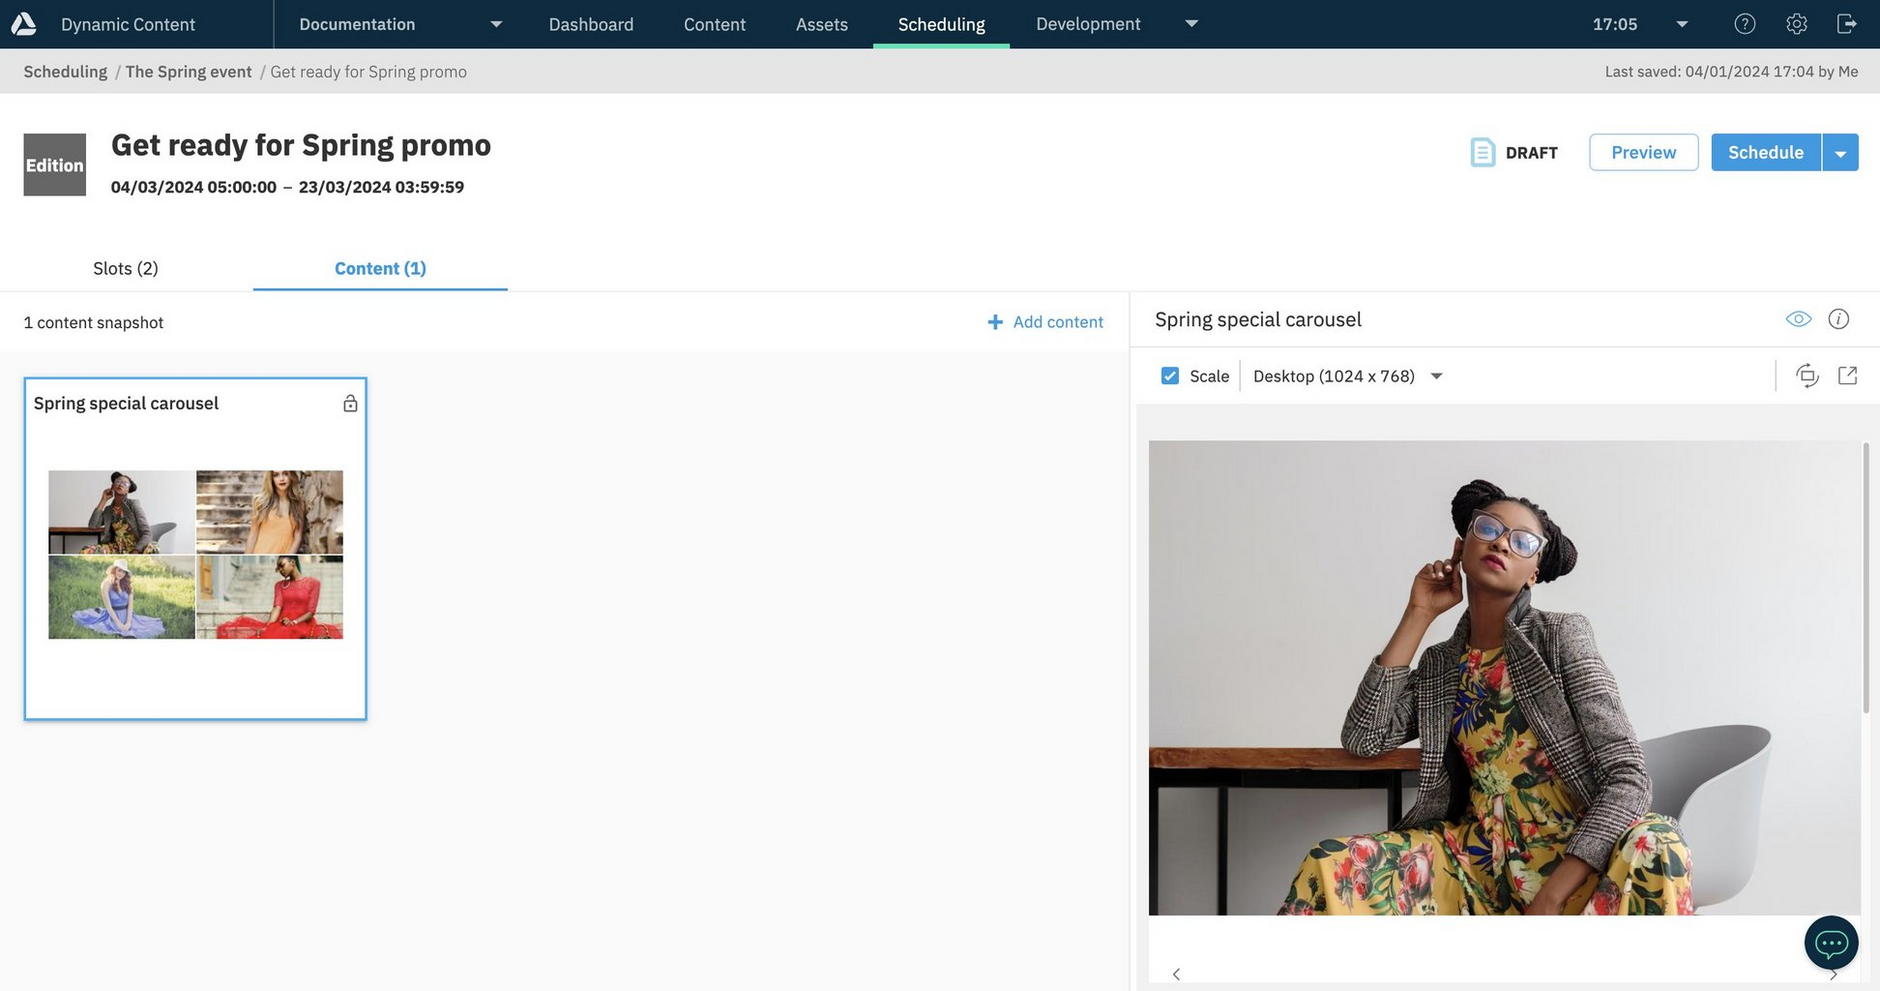Toggle the Scale checkbox

pos(1169,376)
